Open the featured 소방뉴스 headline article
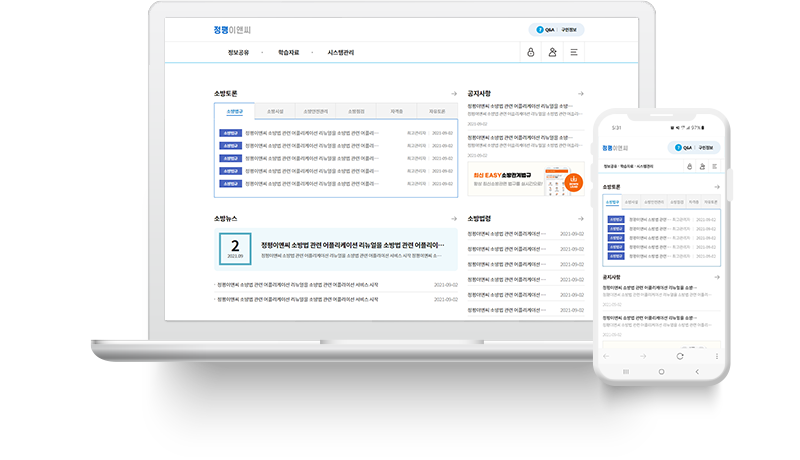Screen dimensions: 800x460 tap(352, 245)
